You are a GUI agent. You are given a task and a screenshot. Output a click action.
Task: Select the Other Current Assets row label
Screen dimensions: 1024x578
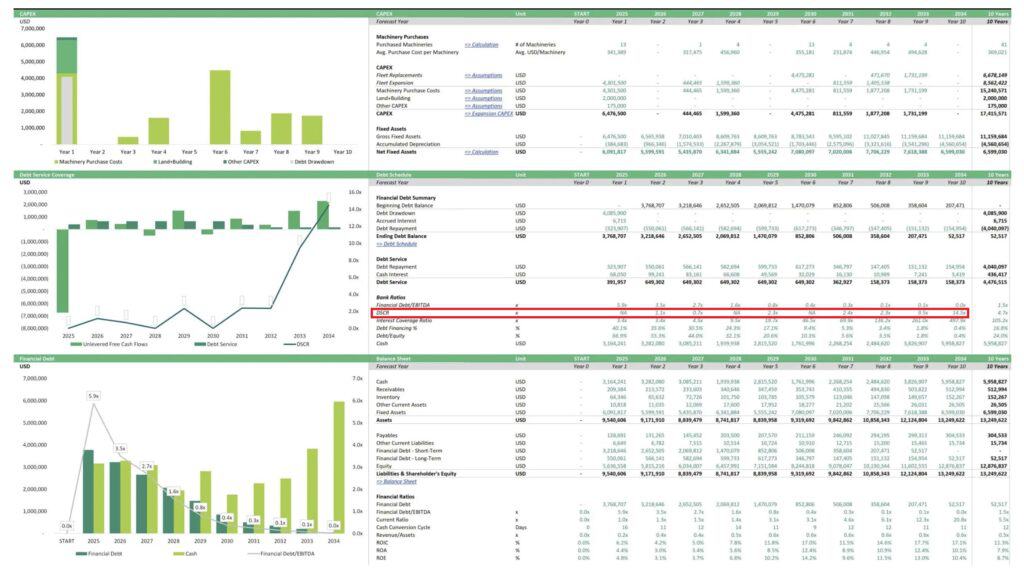[401, 405]
